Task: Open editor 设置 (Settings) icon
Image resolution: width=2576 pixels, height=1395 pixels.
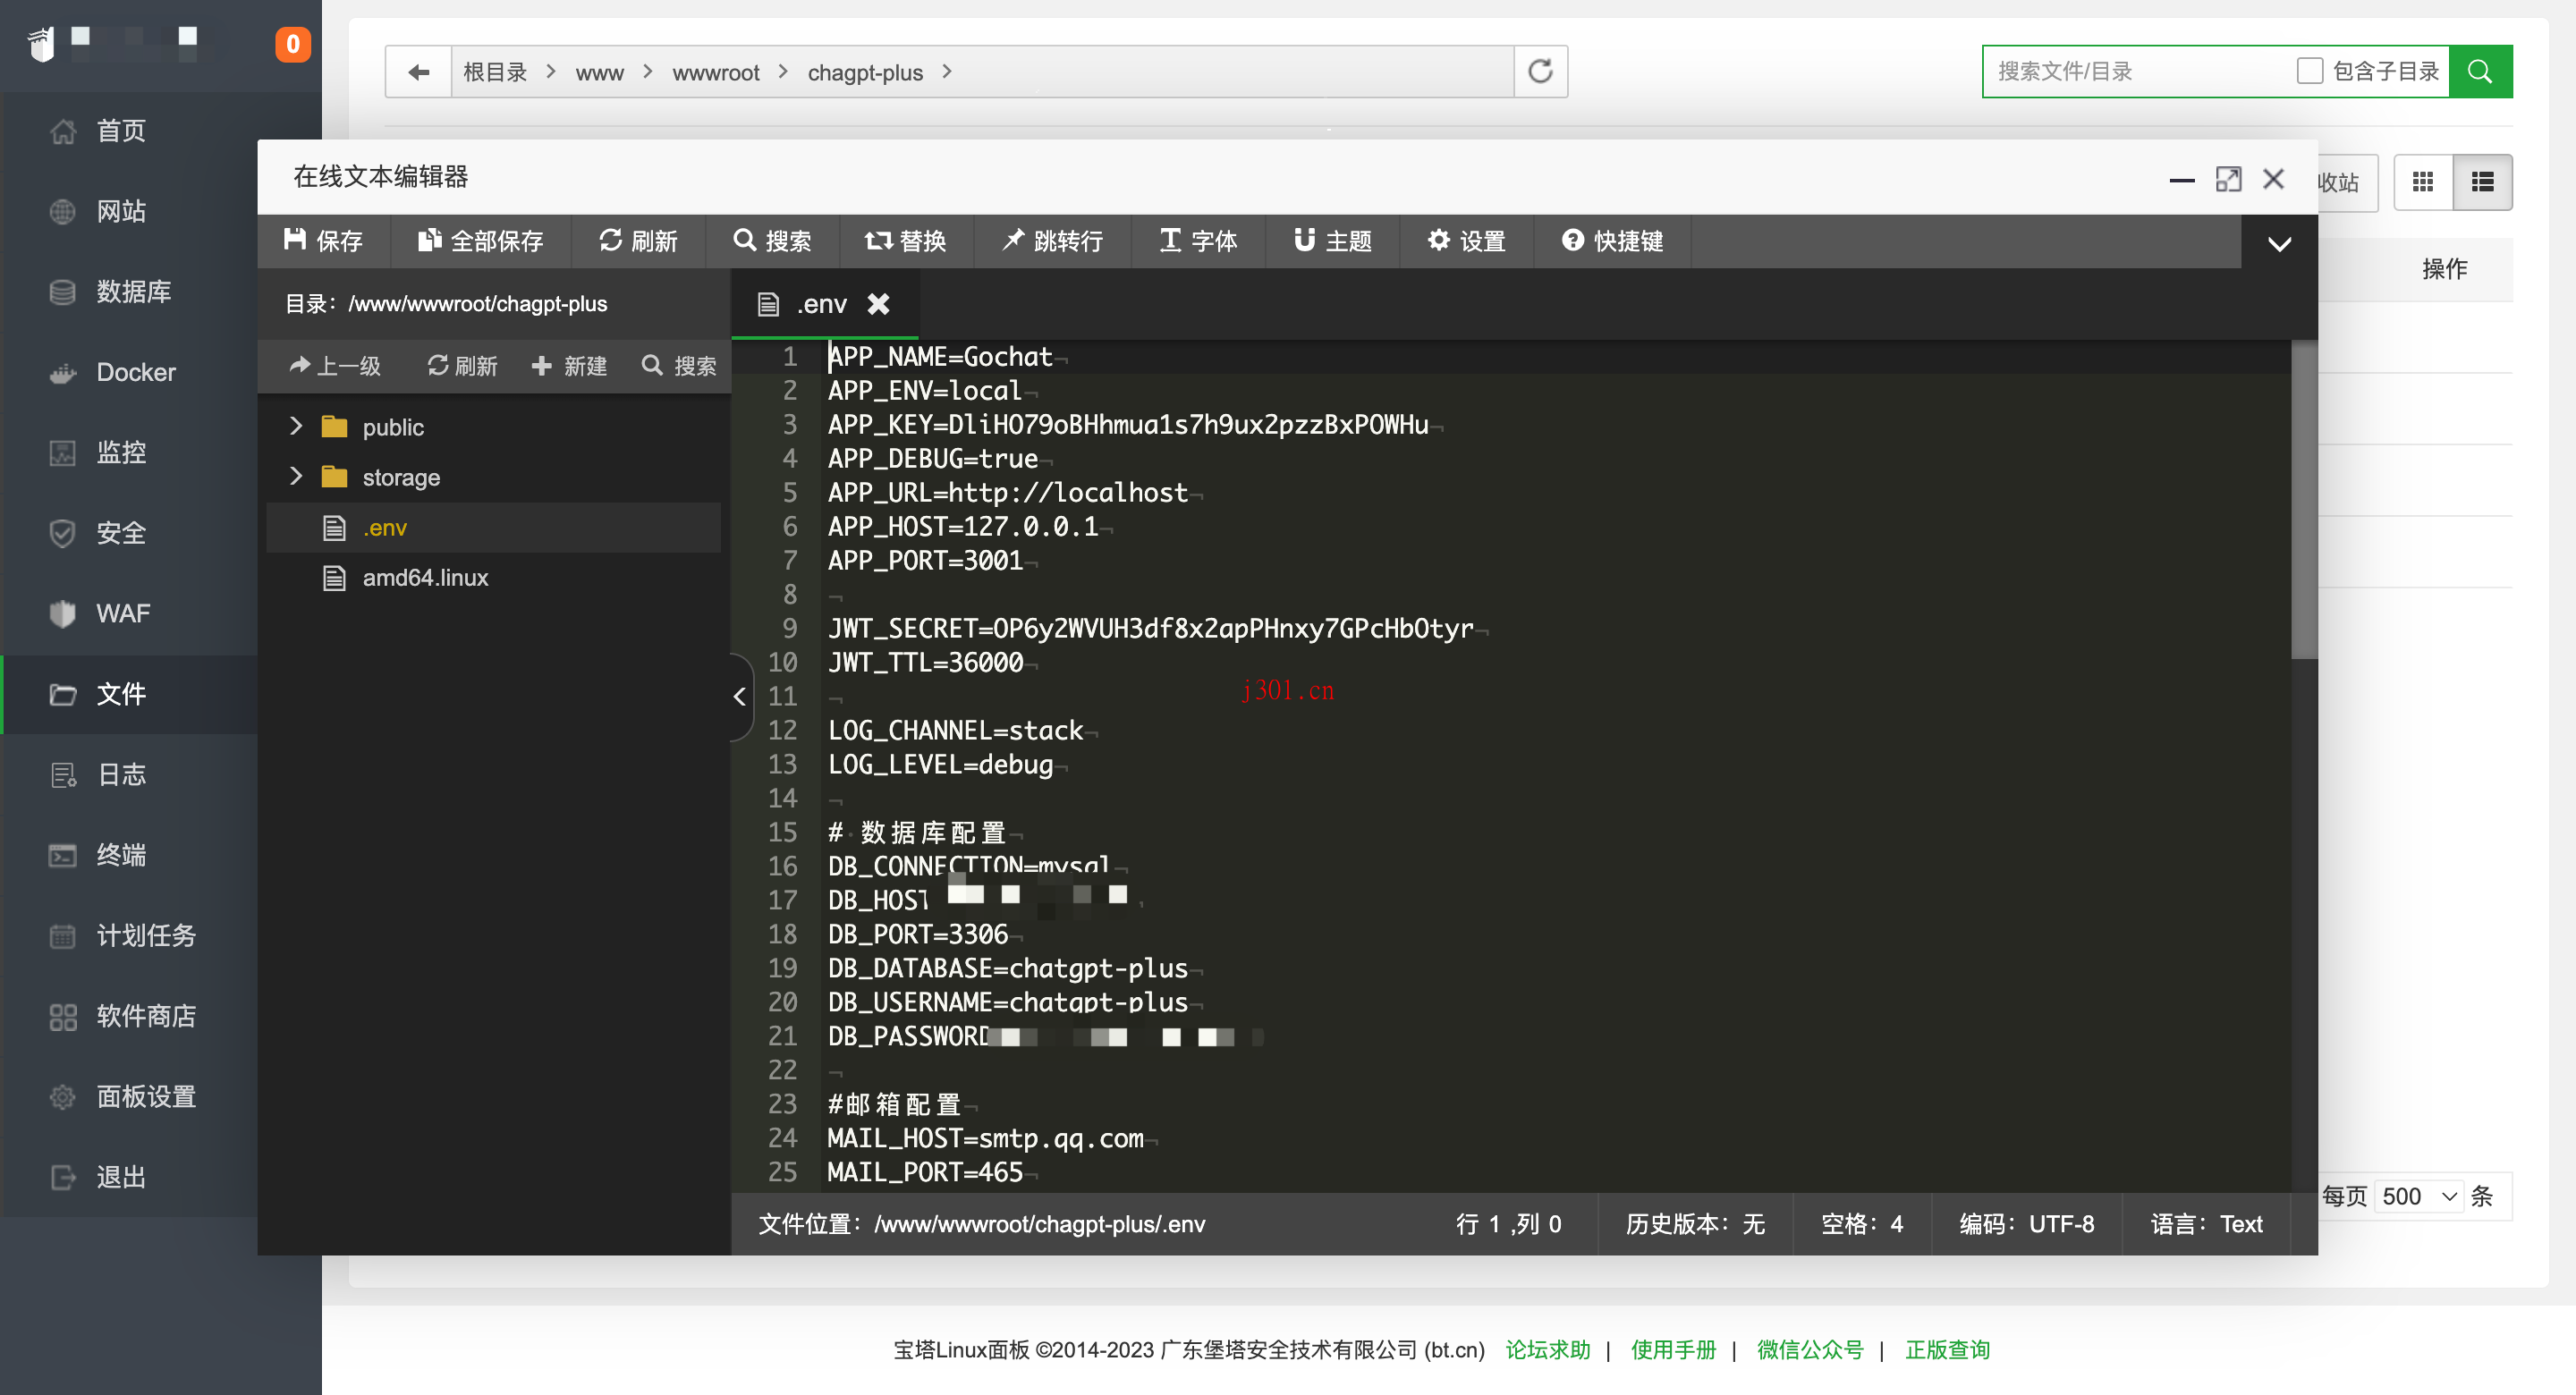Action: (1465, 241)
